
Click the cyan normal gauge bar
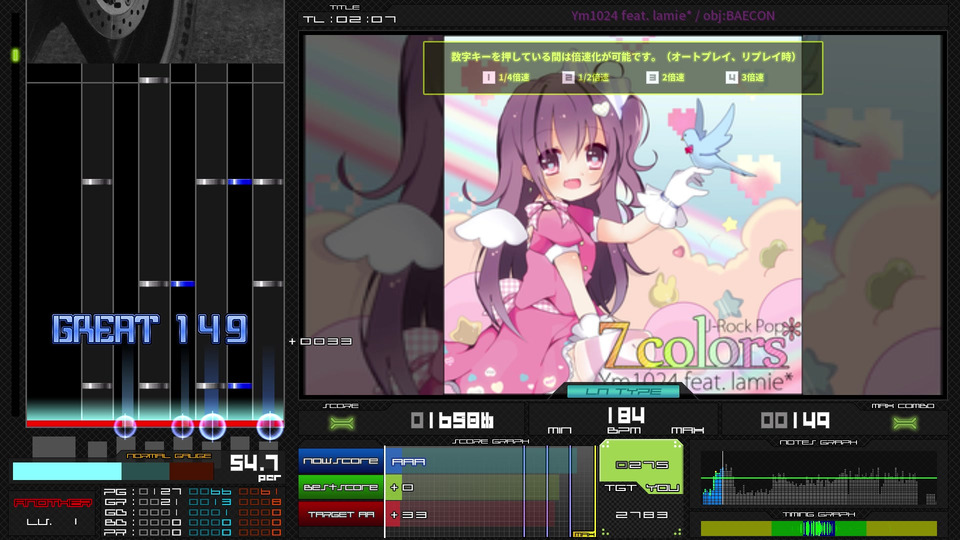click(x=67, y=471)
